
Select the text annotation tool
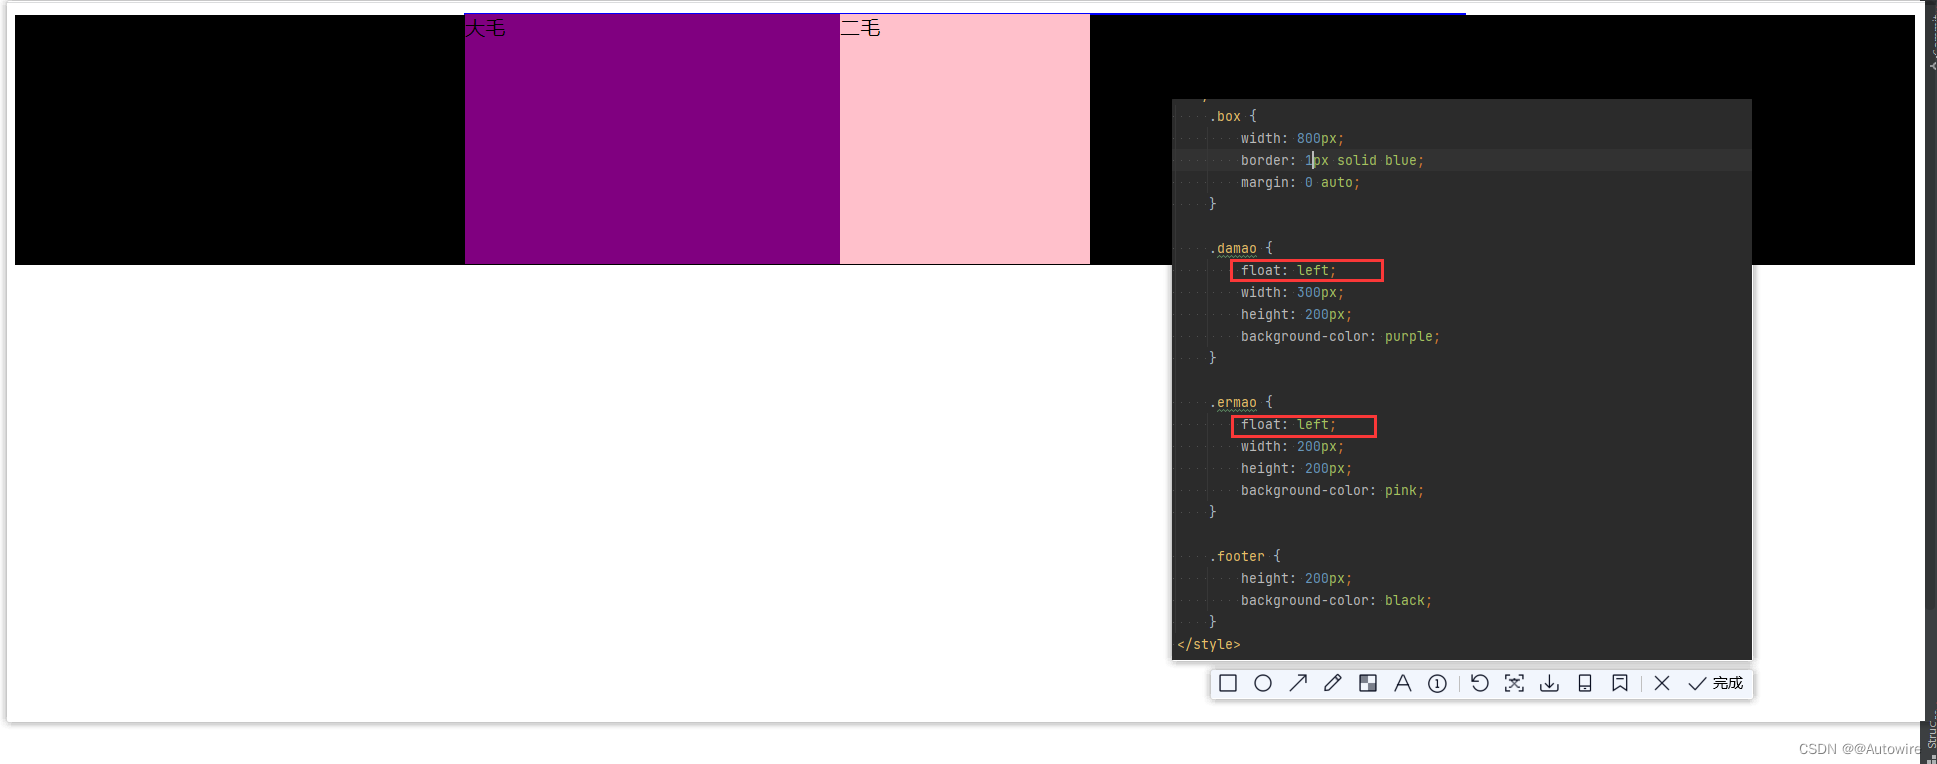click(x=1403, y=683)
